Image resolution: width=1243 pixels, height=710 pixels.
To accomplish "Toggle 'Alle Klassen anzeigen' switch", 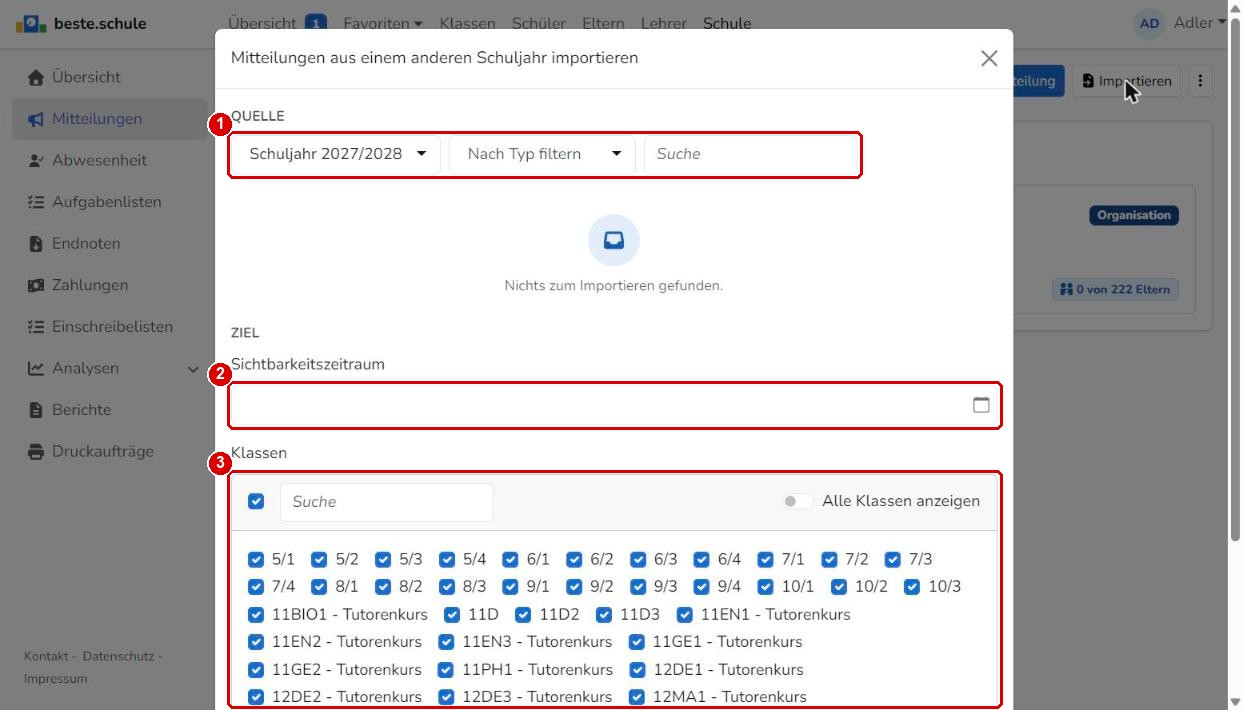I will coord(798,501).
